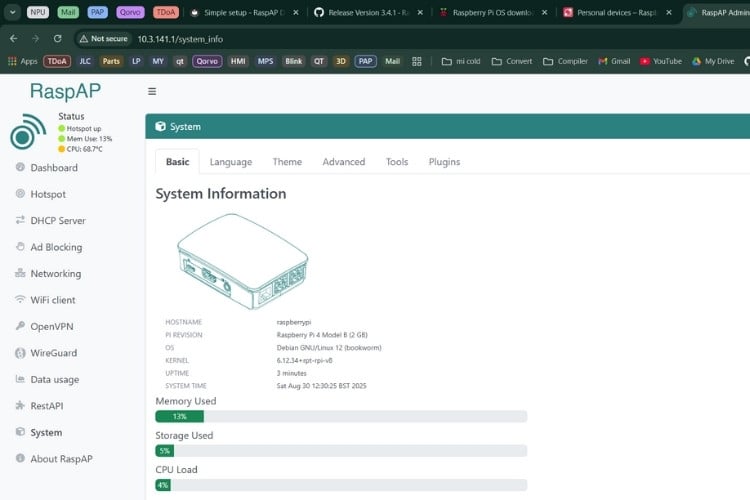Viewport: 750px width, 500px height.
Task: Open DHCP Server arrows icon
Action: pyautogui.click(x=20, y=220)
